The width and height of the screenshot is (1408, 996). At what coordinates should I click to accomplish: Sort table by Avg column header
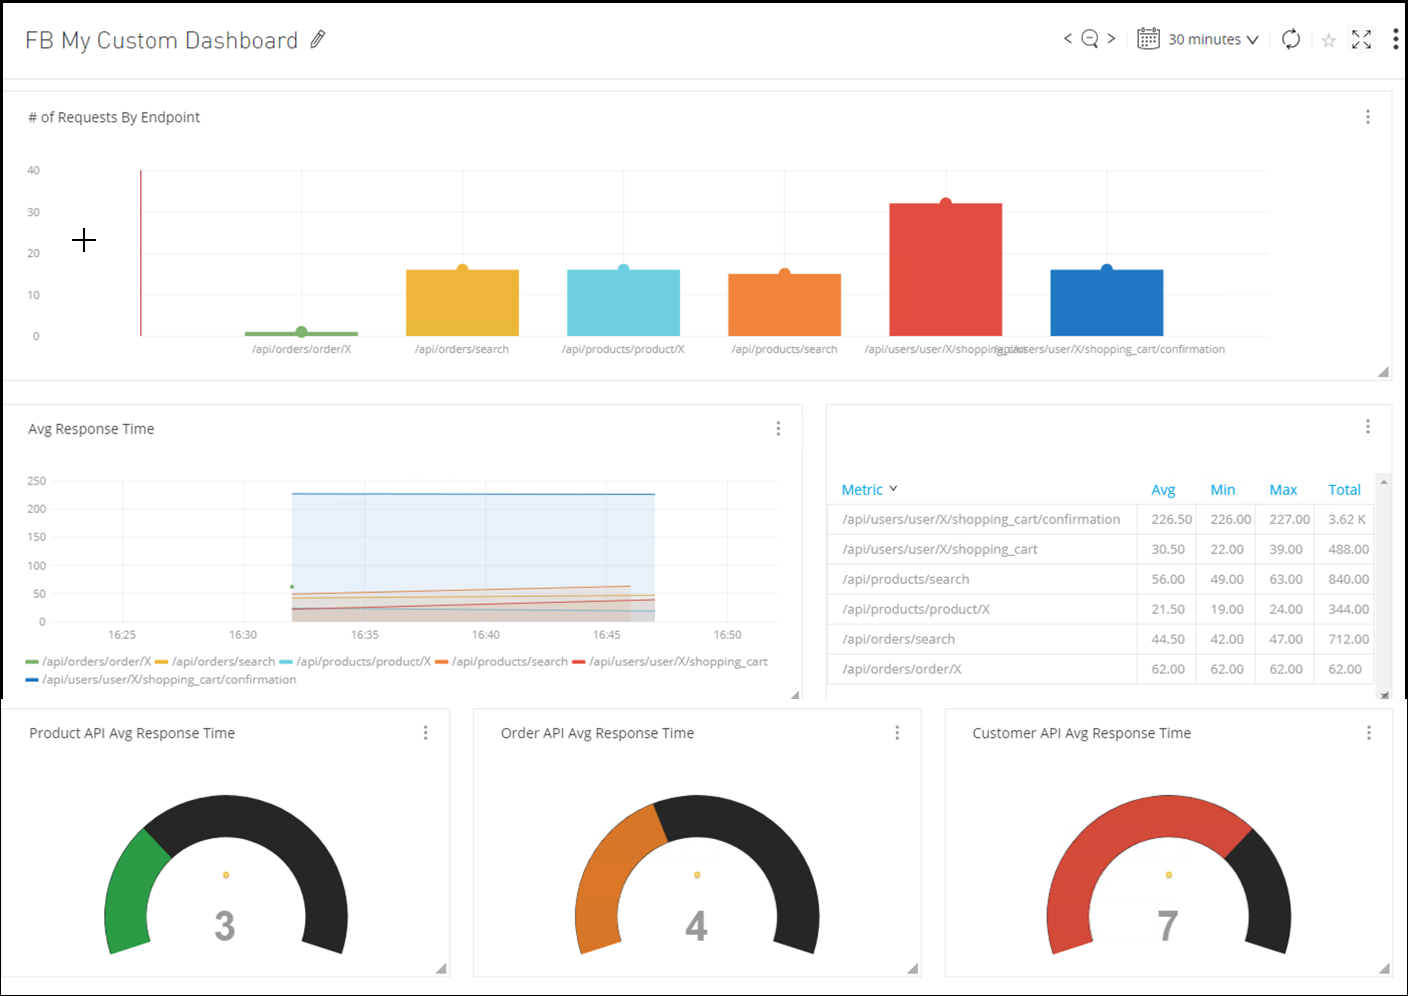click(x=1163, y=490)
